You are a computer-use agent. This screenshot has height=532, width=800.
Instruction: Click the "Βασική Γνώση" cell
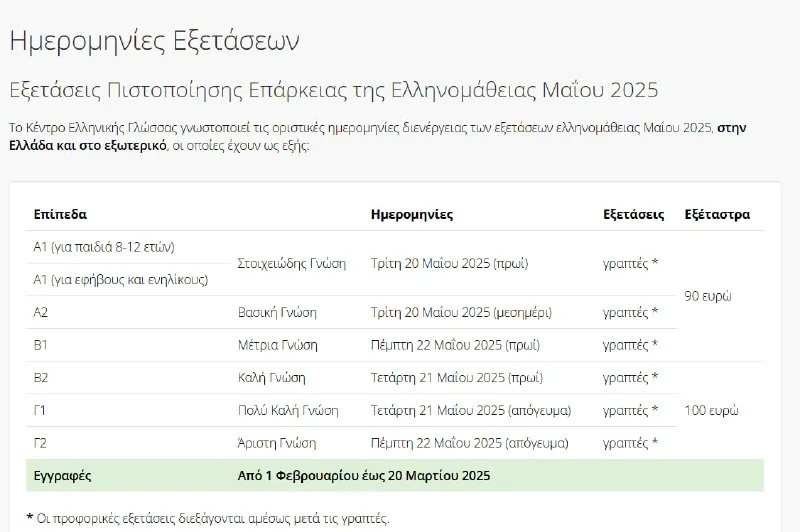276,312
